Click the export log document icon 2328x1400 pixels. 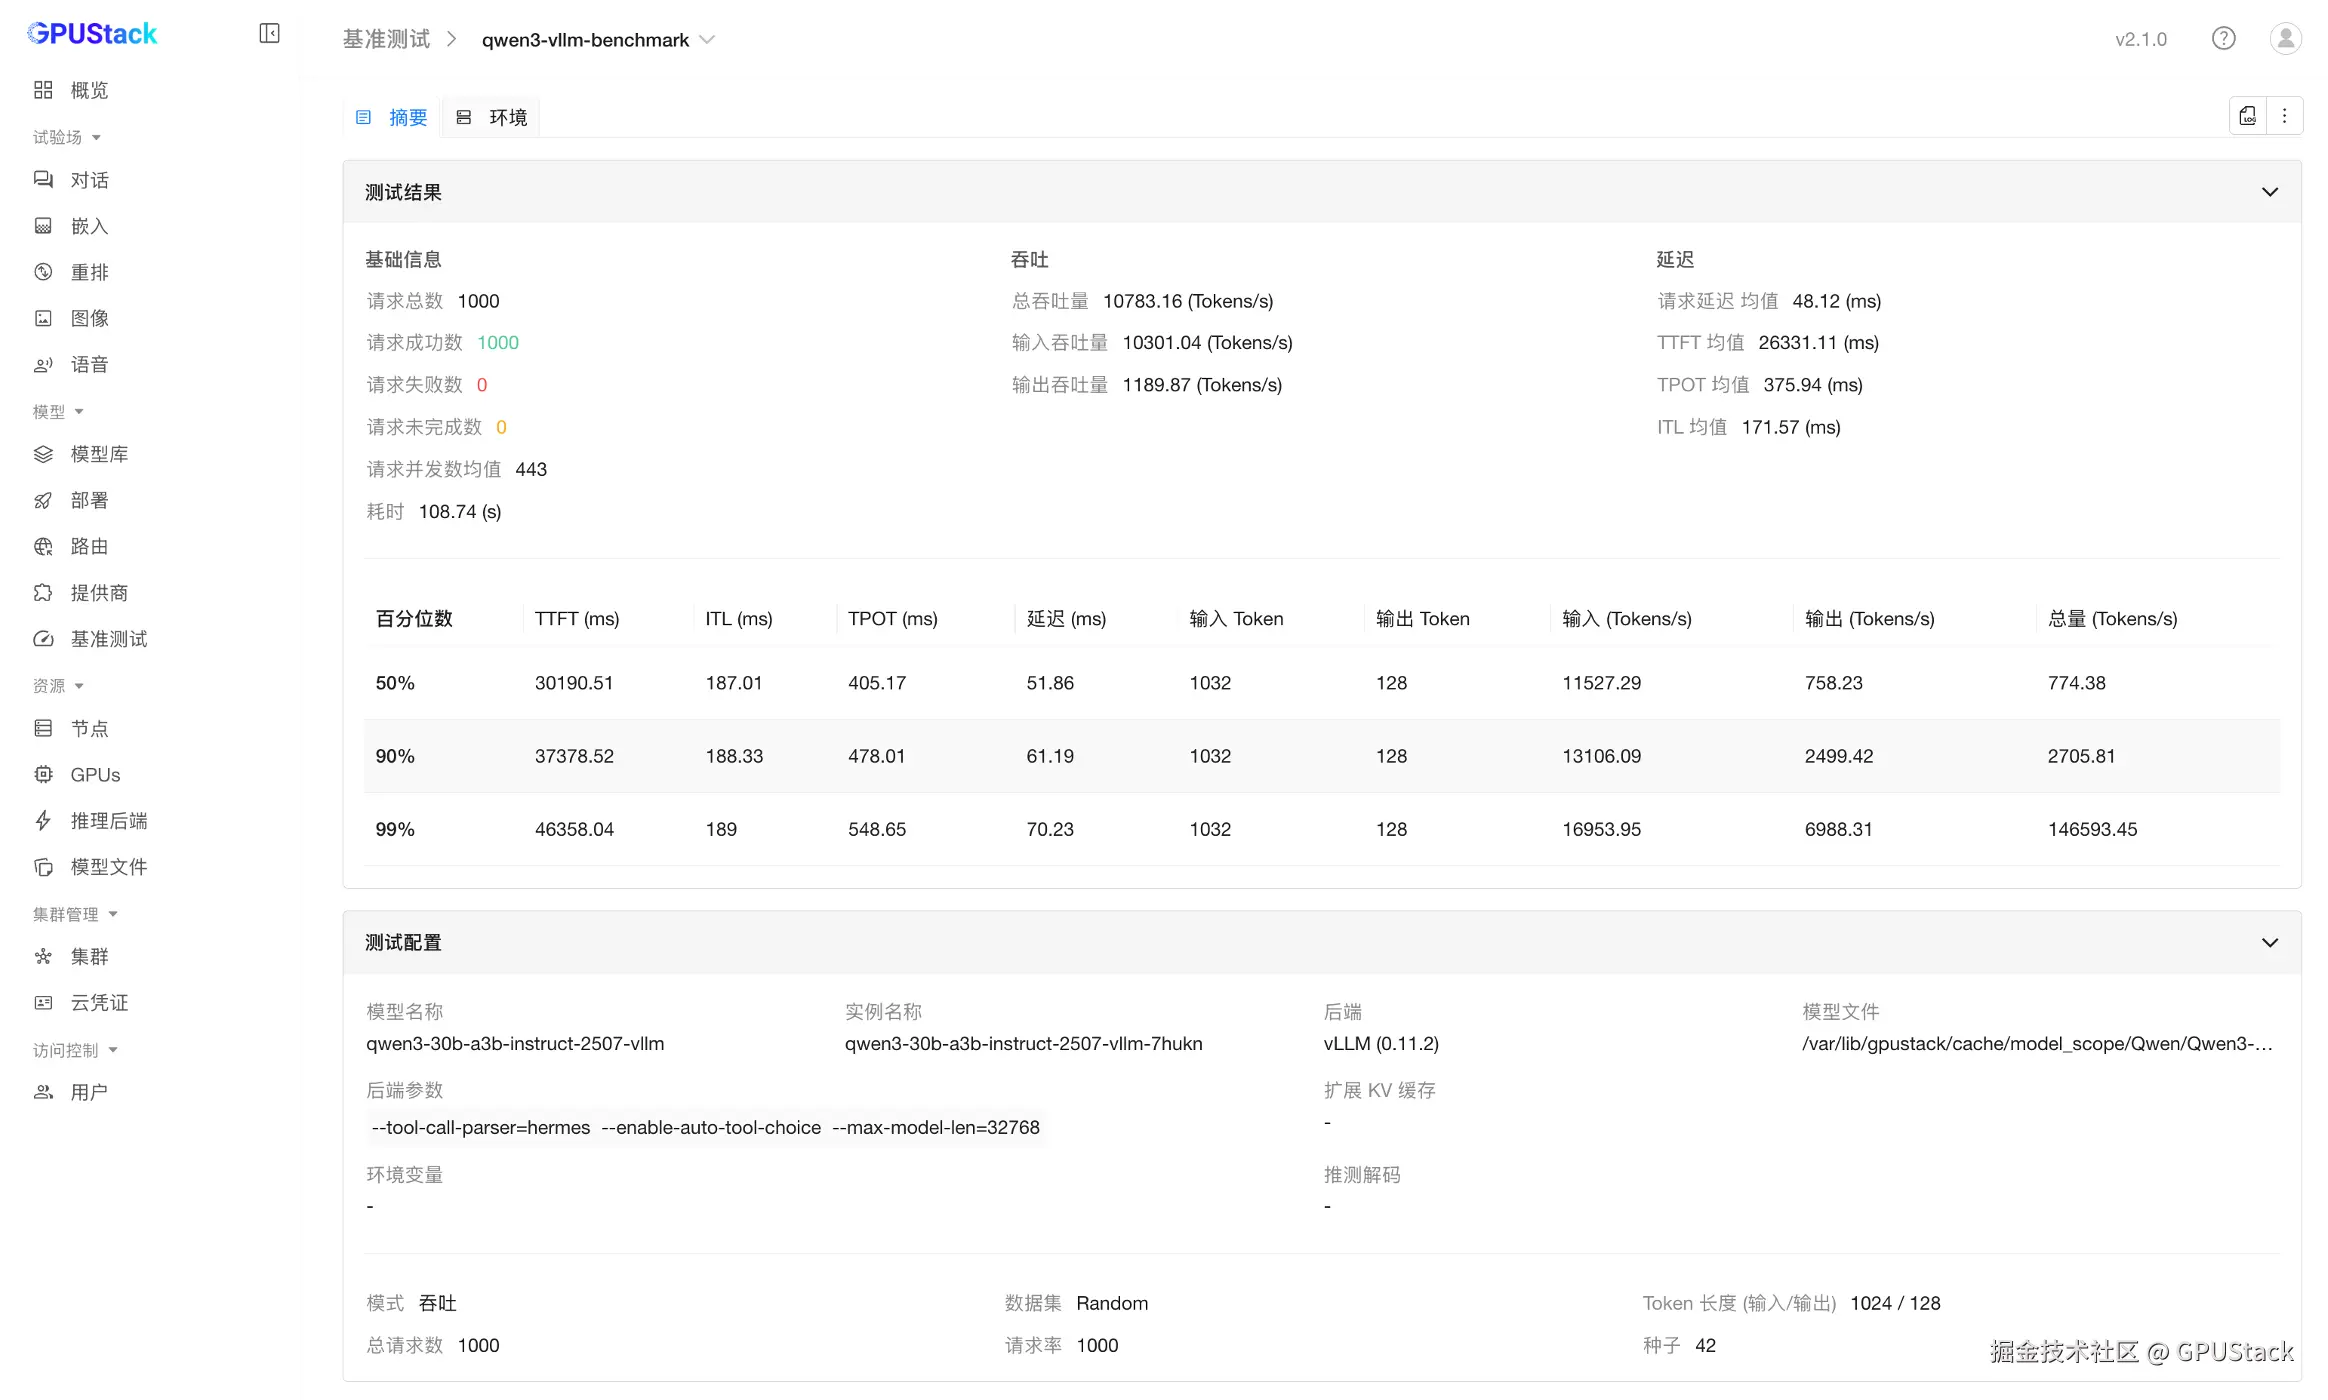coord(2247,116)
